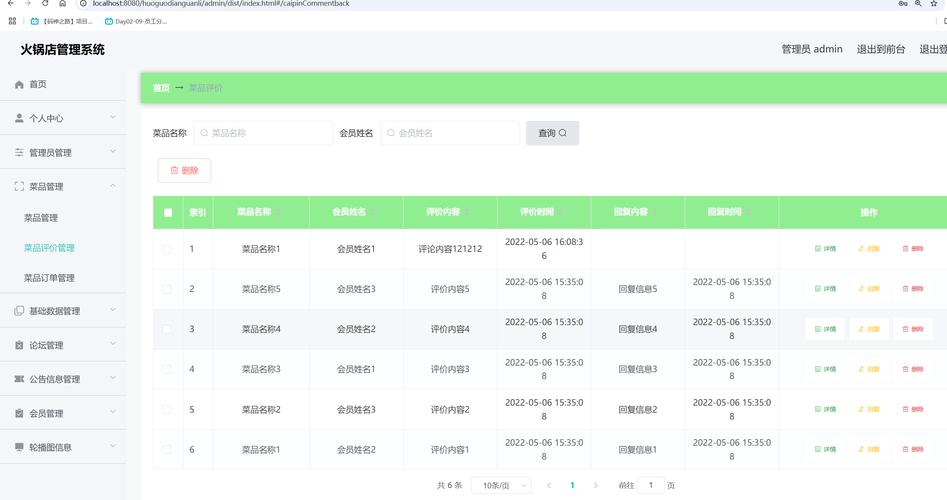
Task: Check the checkbox for row index 1
Action: 167,249
